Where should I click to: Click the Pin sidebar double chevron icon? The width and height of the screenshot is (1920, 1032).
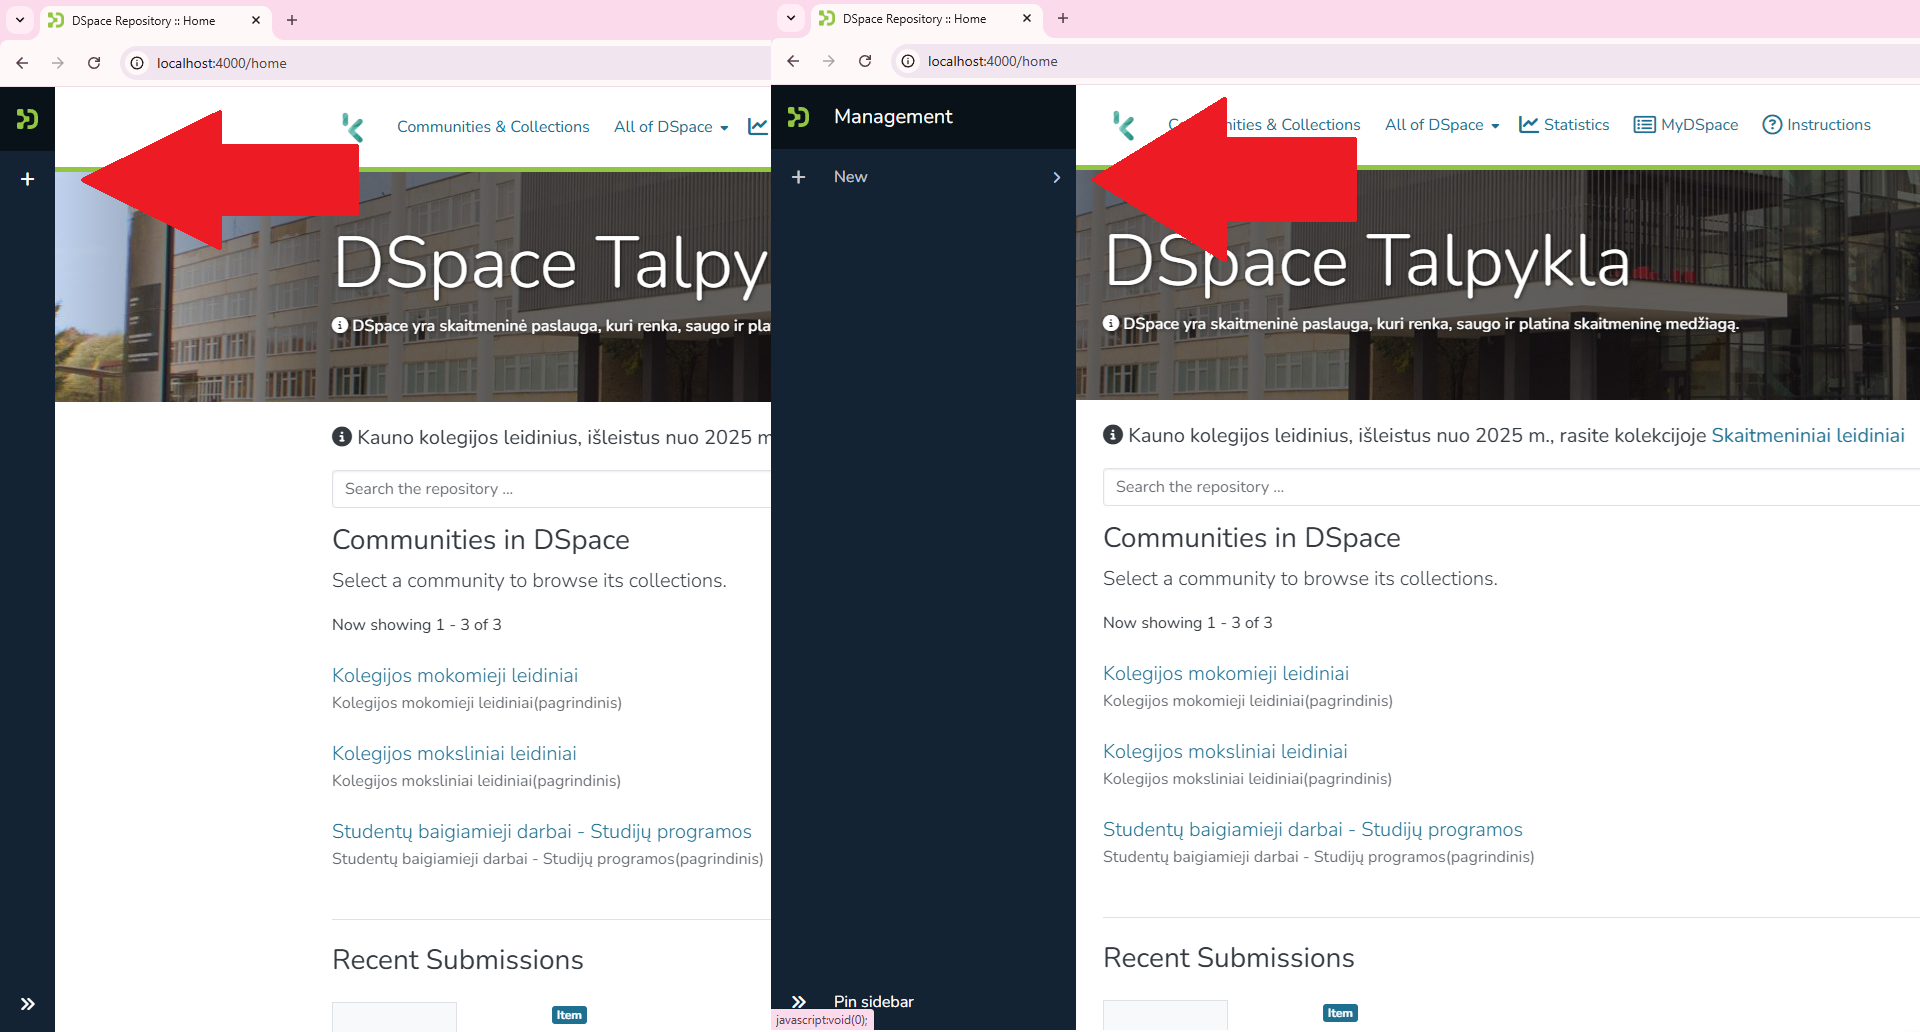tap(798, 1001)
